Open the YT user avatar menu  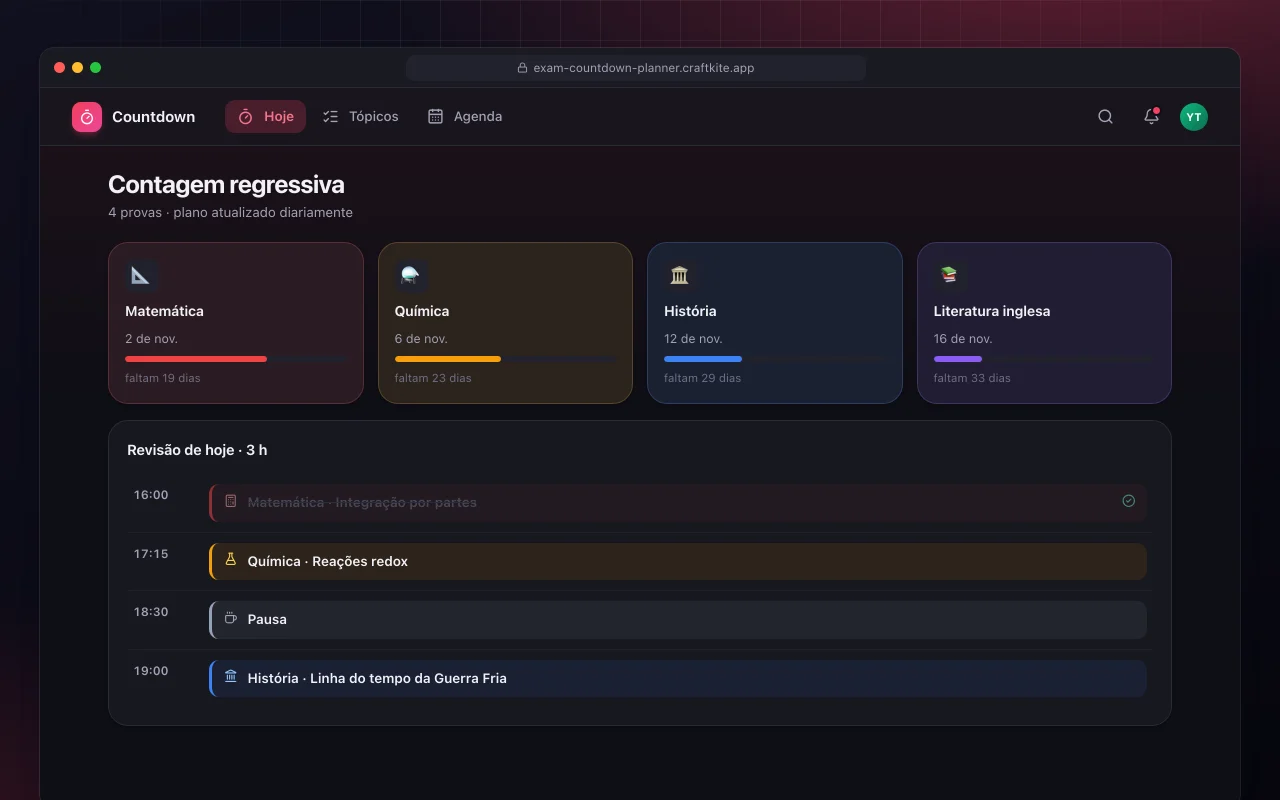[x=1193, y=117]
